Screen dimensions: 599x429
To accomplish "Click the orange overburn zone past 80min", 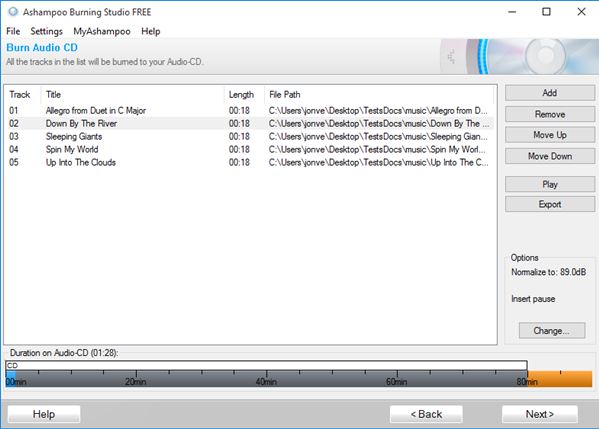I will 560,379.
